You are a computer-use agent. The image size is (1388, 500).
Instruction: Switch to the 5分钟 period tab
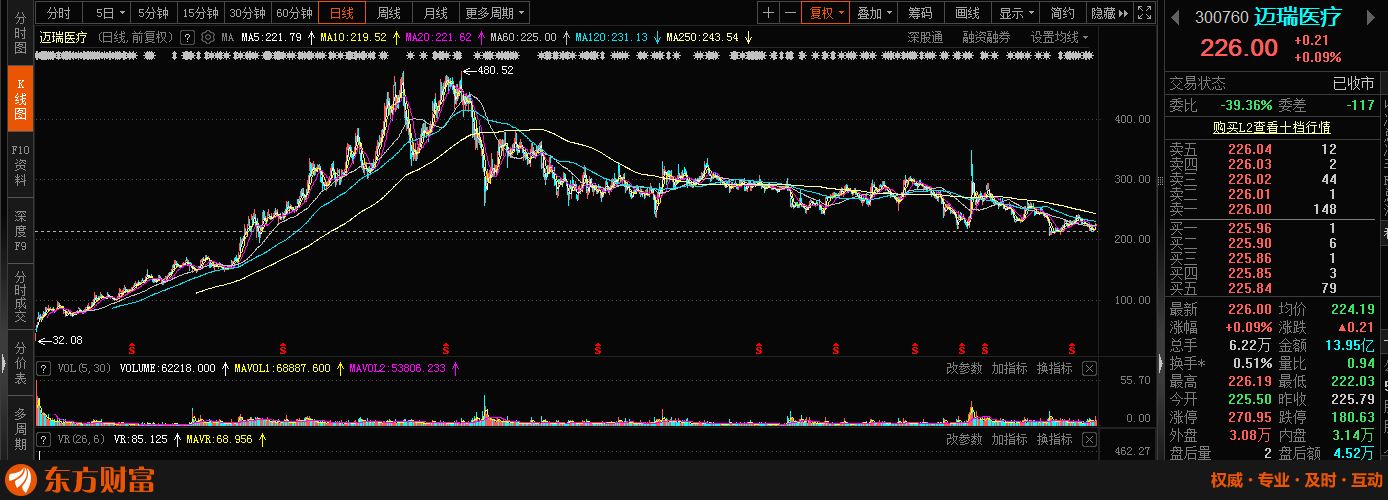coord(153,13)
